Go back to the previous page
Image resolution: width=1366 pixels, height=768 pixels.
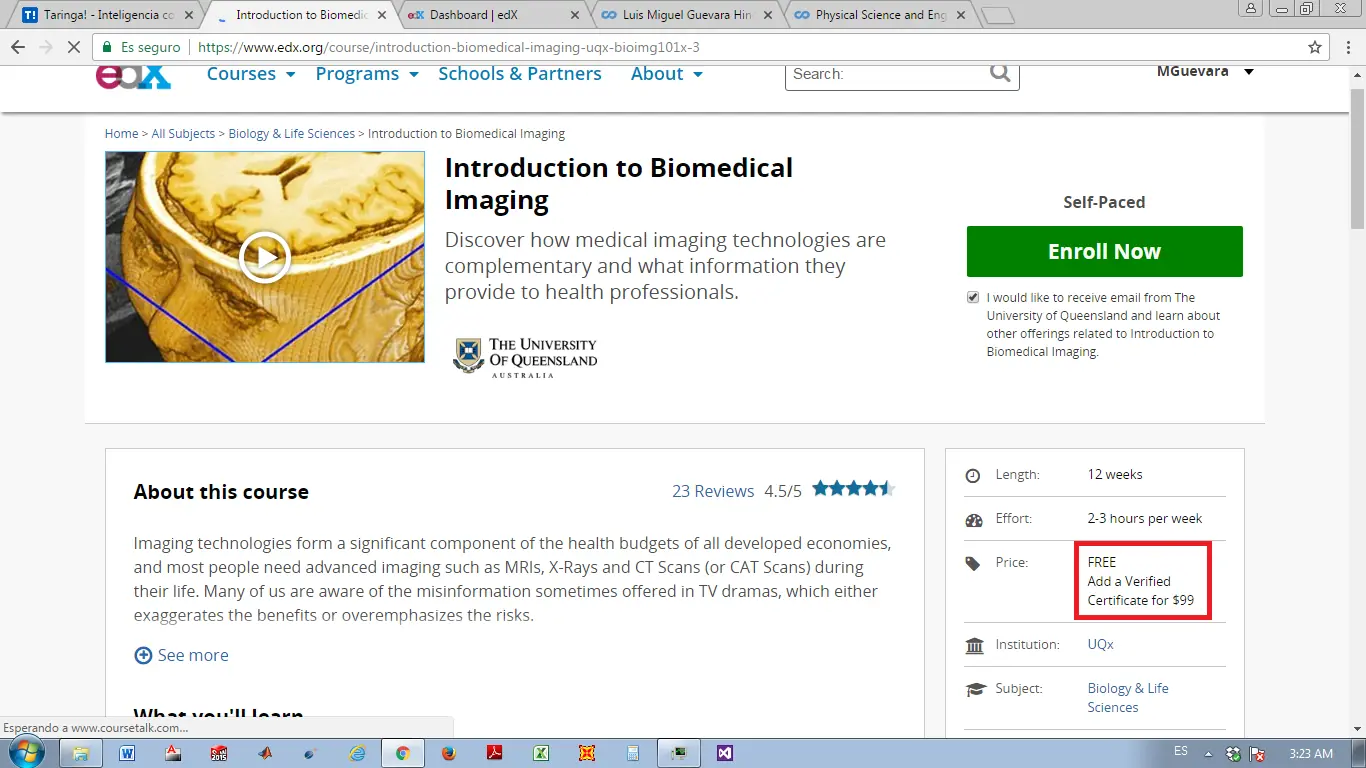coord(18,47)
